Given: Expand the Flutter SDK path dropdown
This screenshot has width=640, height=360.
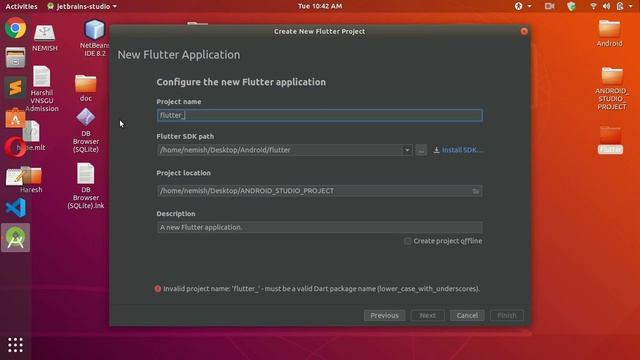Looking at the screenshot, I should [407, 150].
